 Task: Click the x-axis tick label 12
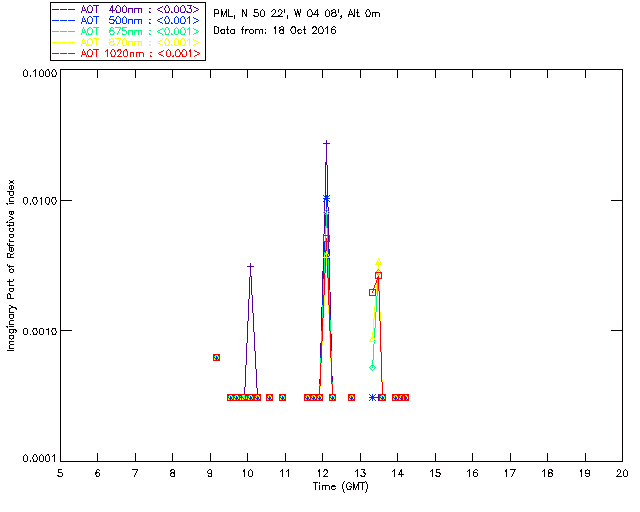[322, 473]
